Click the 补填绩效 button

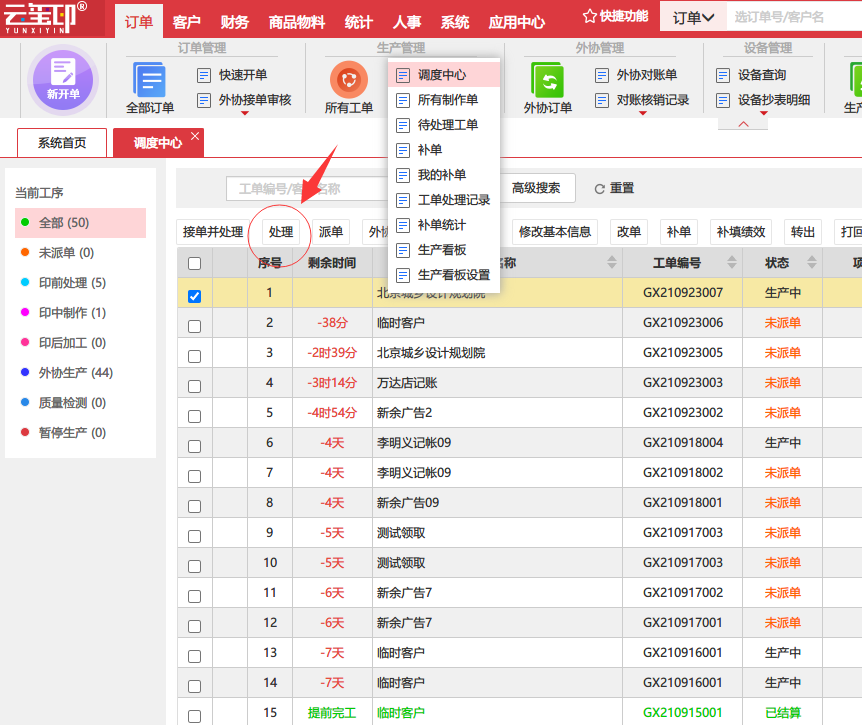[741, 232]
